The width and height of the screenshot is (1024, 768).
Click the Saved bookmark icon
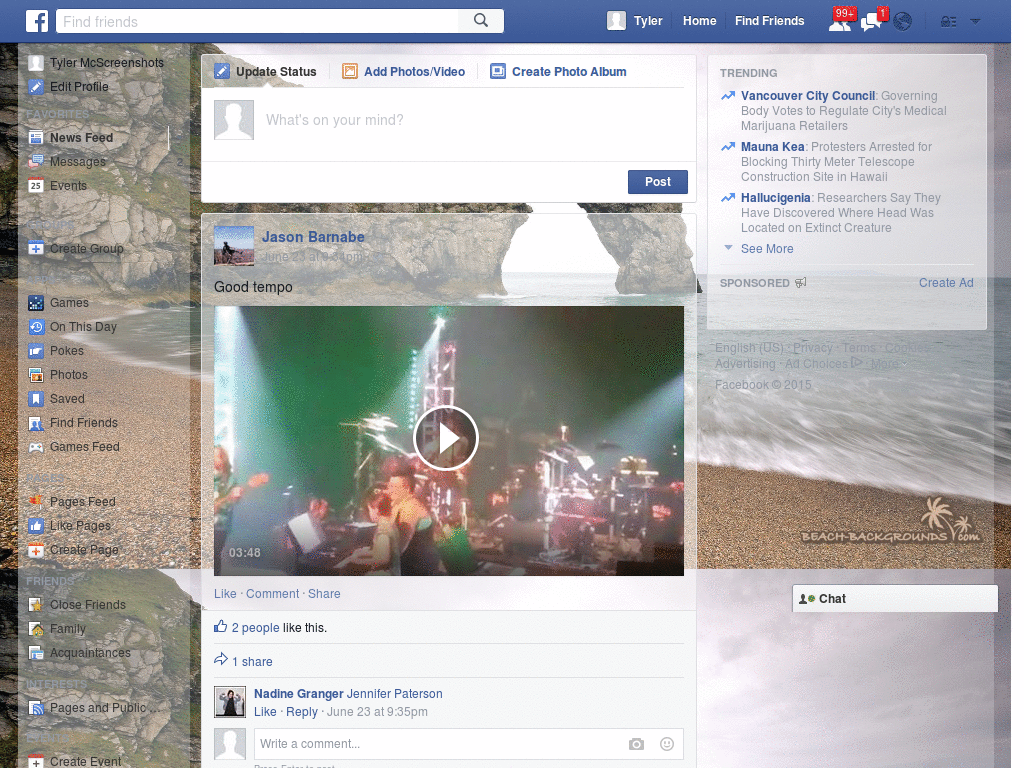(x=36, y=399)
